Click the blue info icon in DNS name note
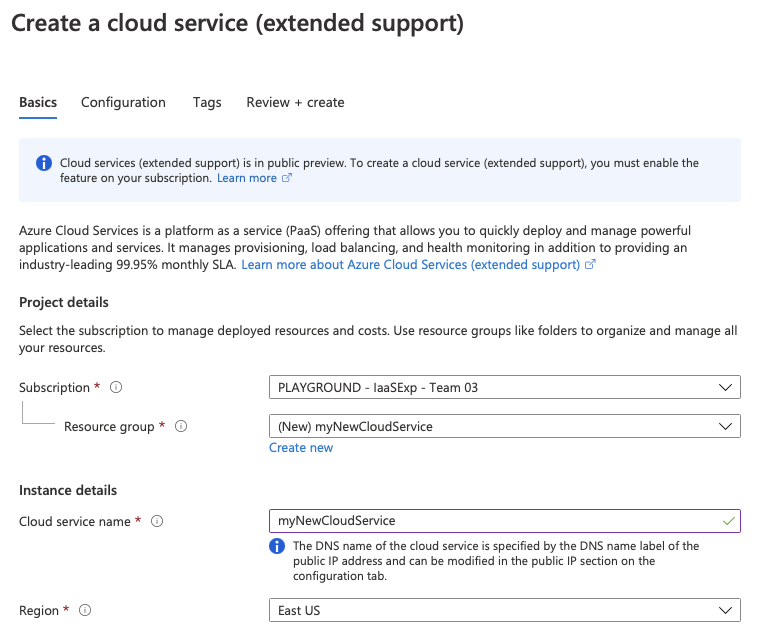This screenshot has height=643, width=767. [277, 547]
